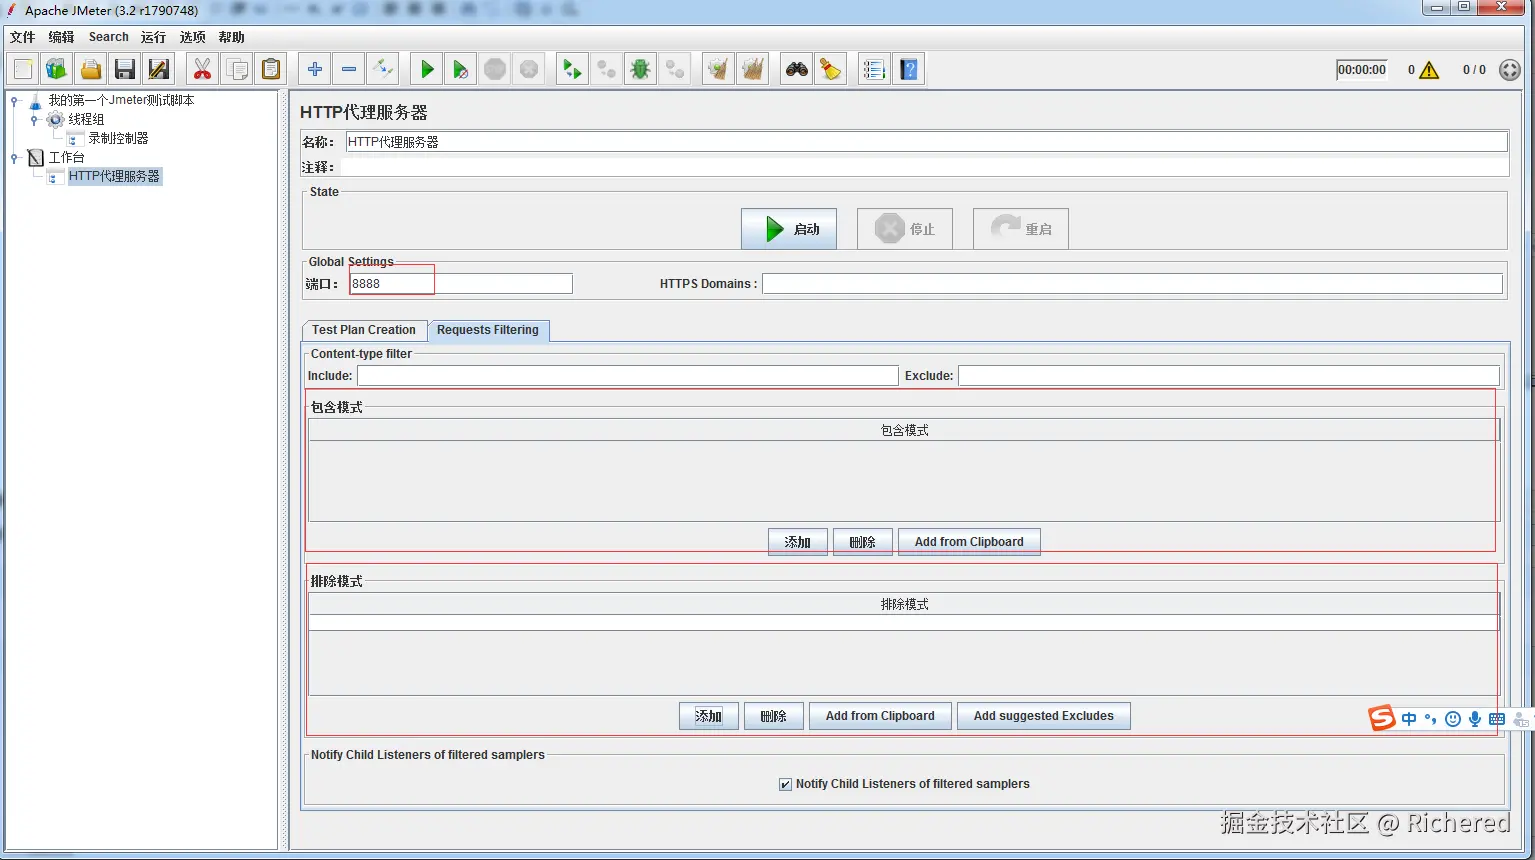
Task: Click the green bug toolbar icon
Action: (641, 69)
